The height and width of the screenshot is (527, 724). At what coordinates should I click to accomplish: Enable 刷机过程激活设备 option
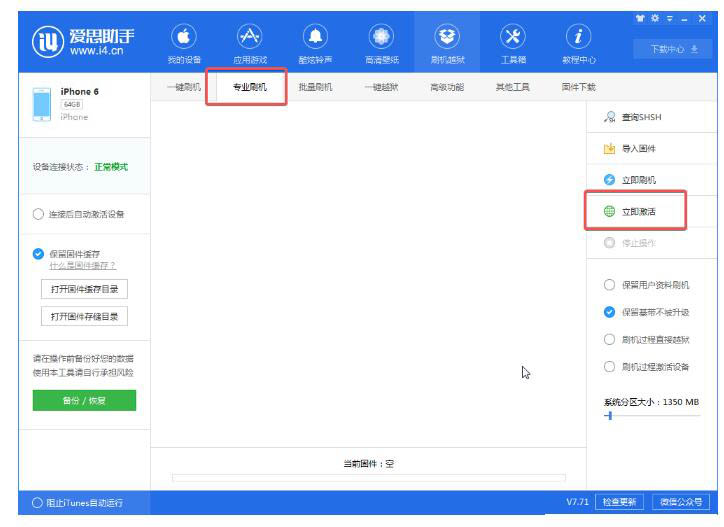[x=609, y=367]
